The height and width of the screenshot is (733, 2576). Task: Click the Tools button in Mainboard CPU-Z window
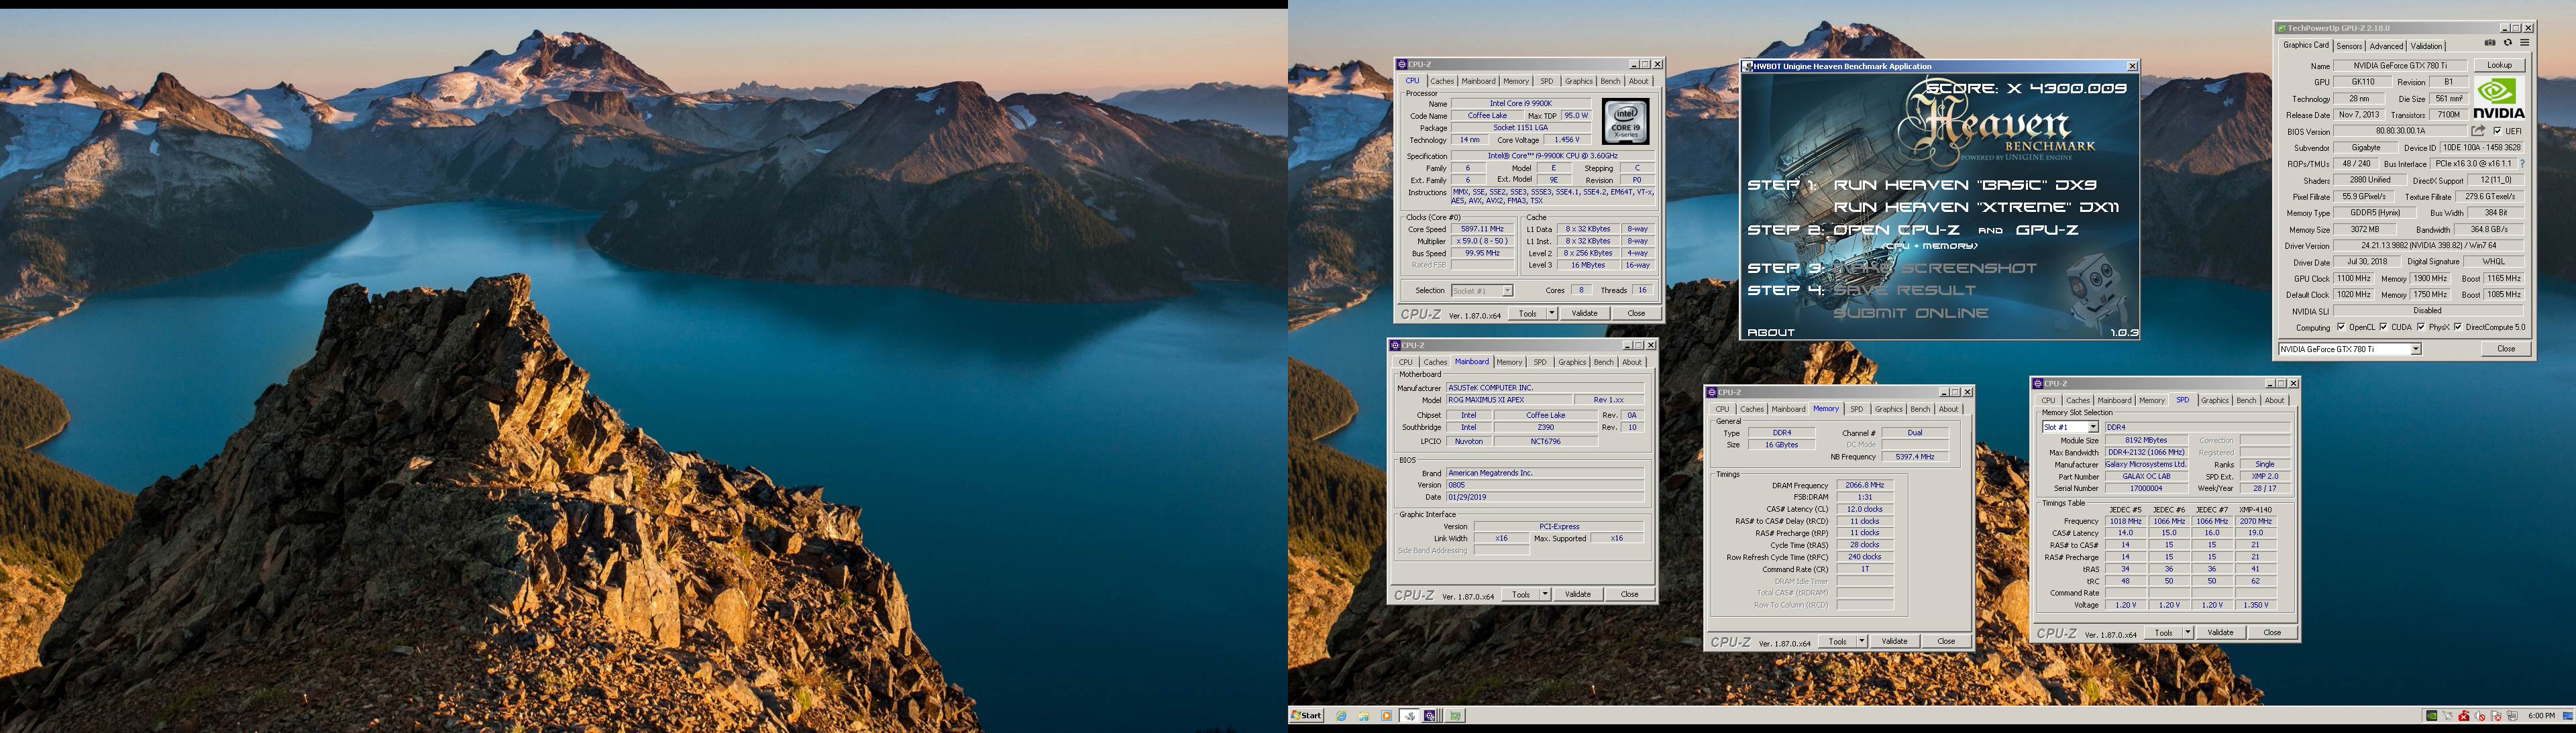pos(1521,594)
